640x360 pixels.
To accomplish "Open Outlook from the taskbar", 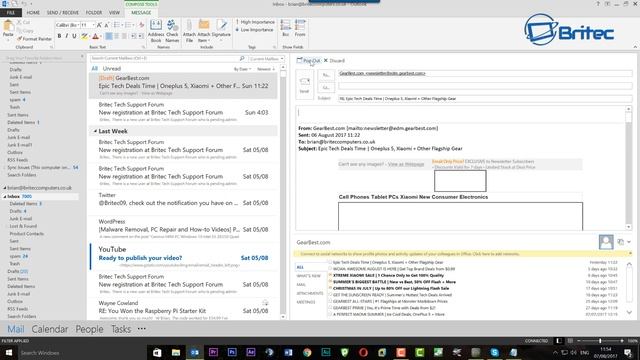I will click(194, 352).
